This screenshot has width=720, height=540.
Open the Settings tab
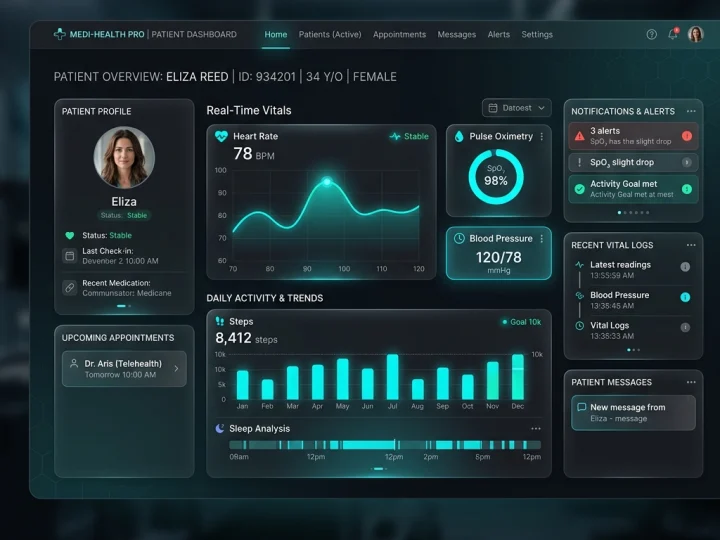[x=537, y=34]
